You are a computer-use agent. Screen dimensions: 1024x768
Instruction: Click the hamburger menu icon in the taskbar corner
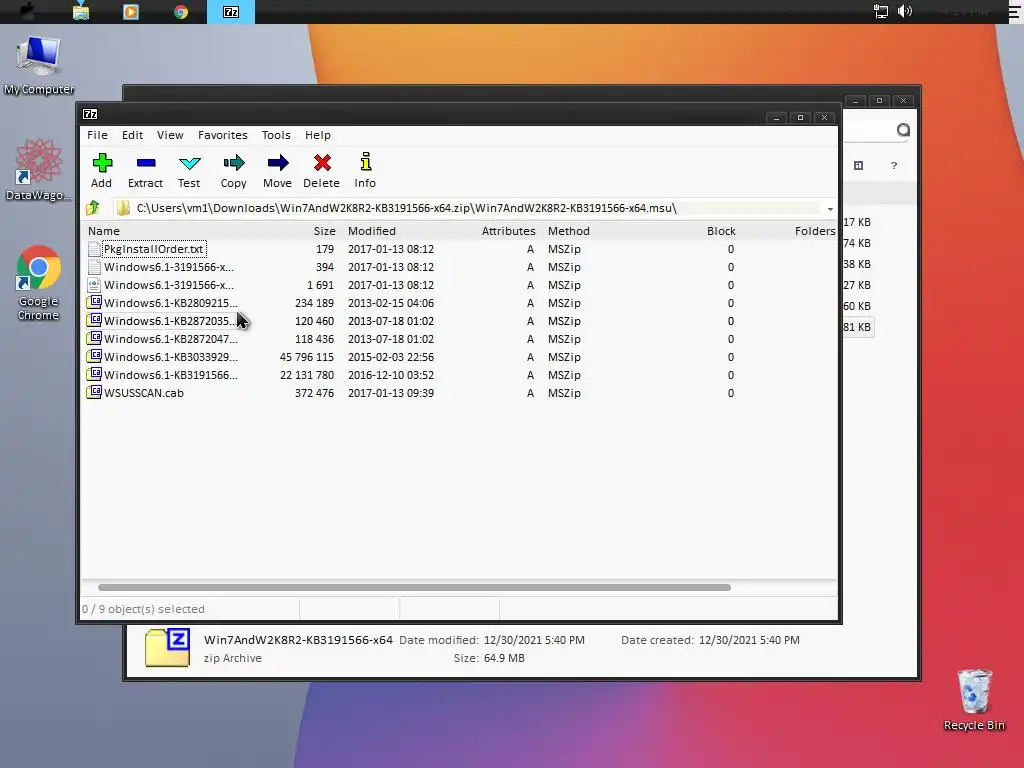tap(1015, 11)
